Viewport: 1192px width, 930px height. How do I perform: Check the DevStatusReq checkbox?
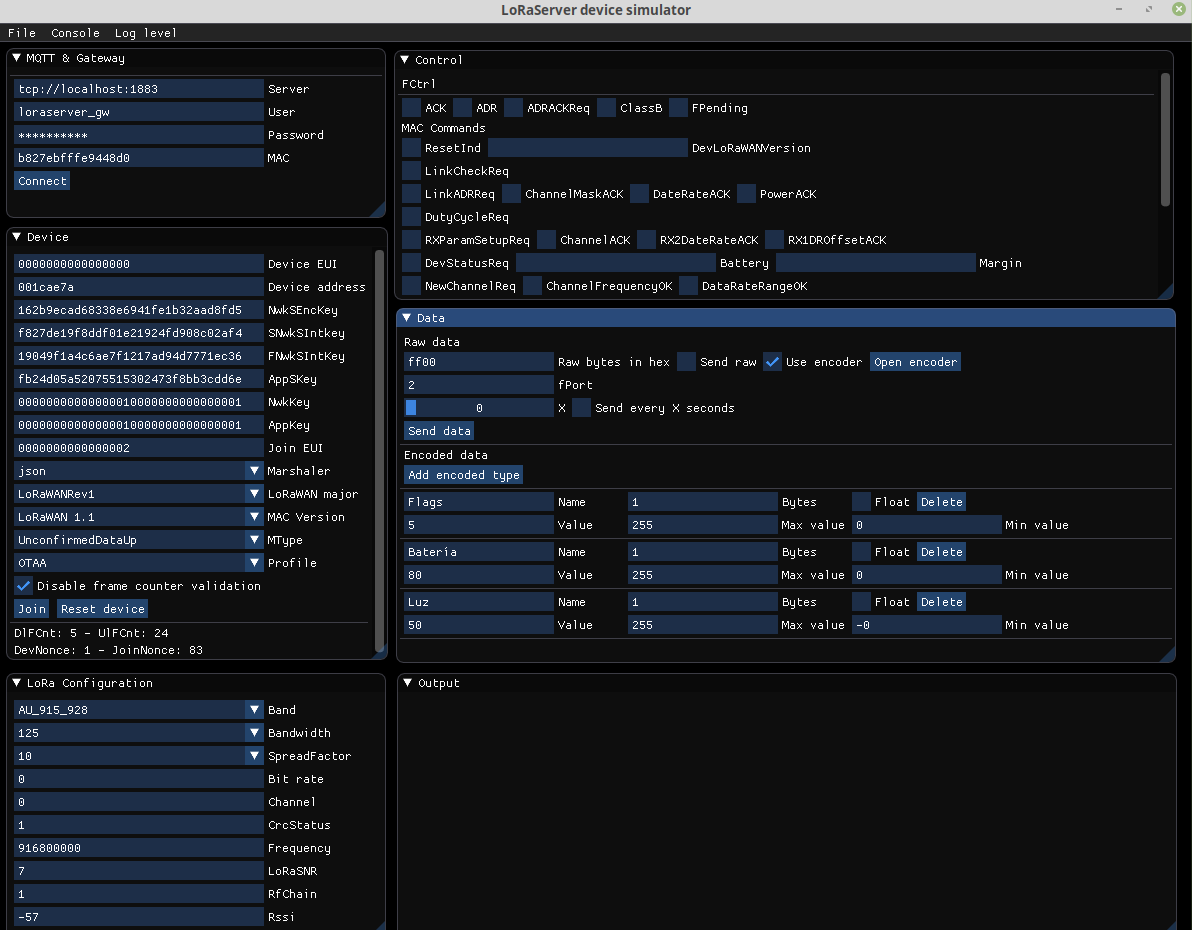[411, 263]
